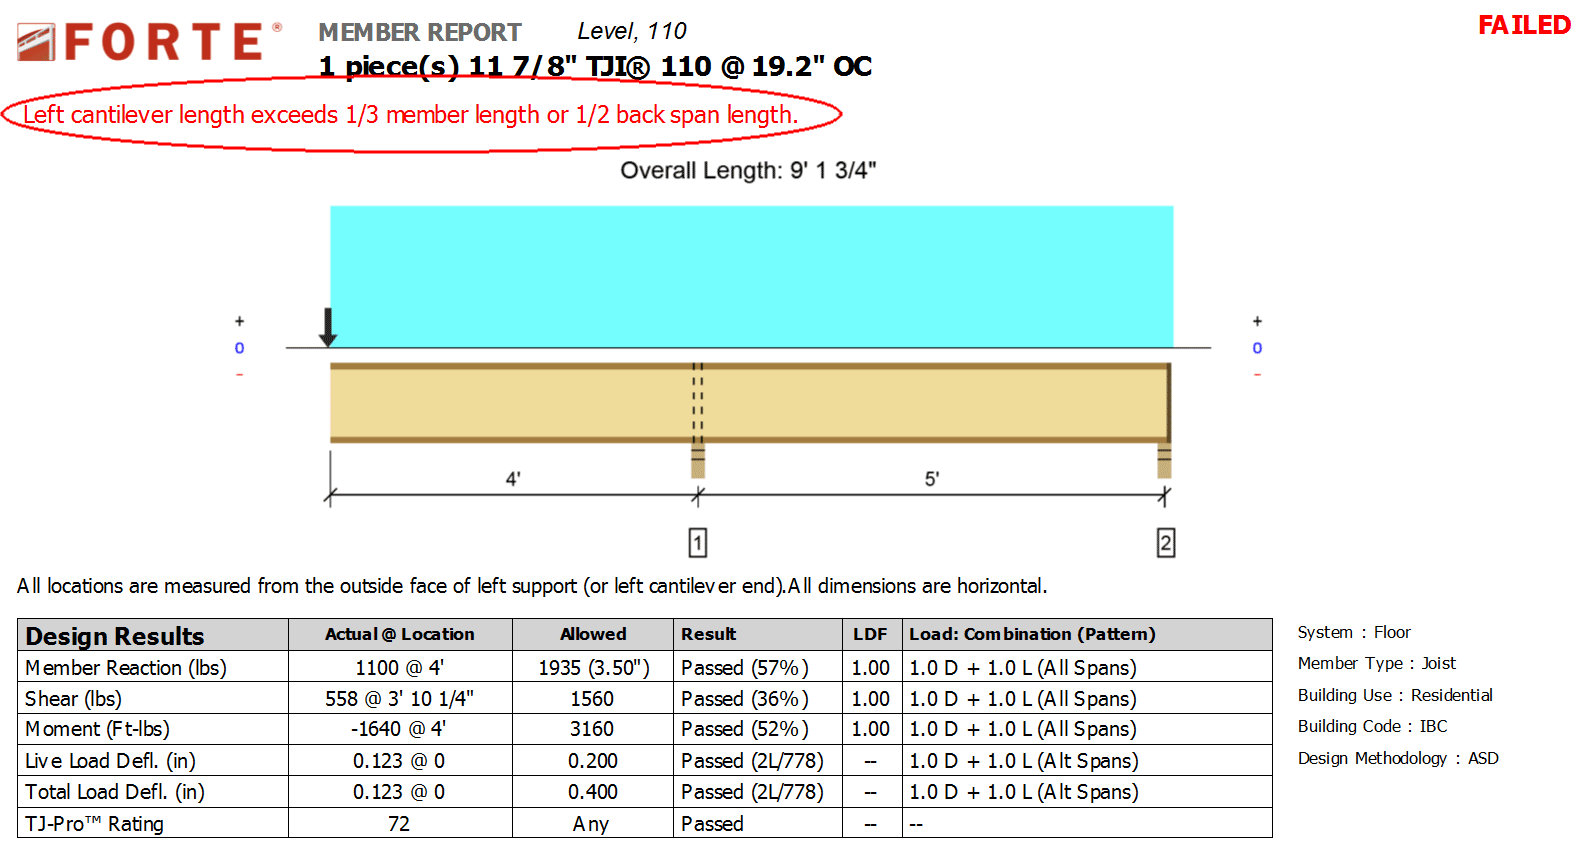Screen dimensions: 1583x845
Task: Click the Passed (52%) result
Action: (x=745, y=729)
